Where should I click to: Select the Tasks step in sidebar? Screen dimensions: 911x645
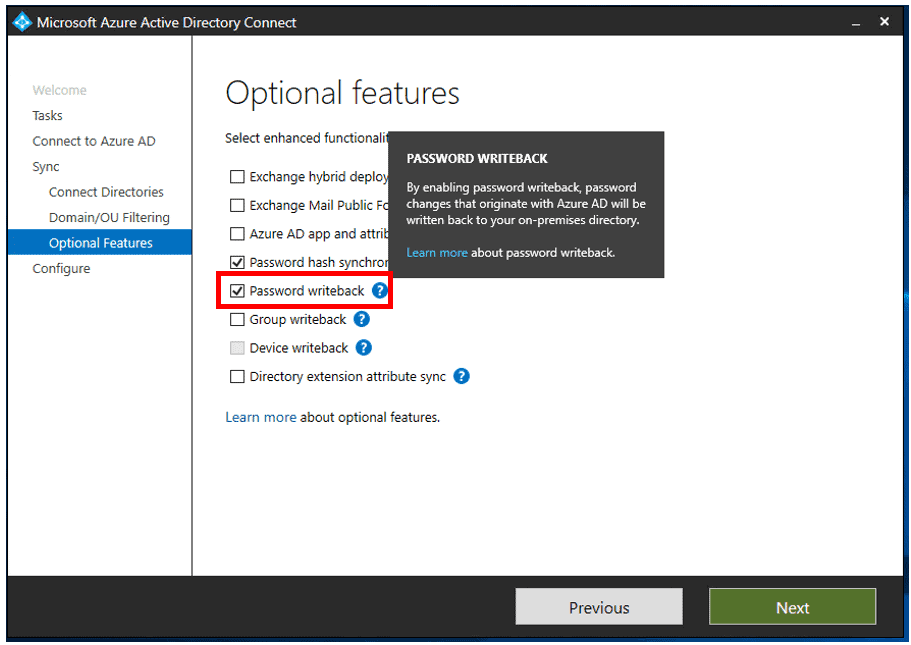(x=47, y=116)
